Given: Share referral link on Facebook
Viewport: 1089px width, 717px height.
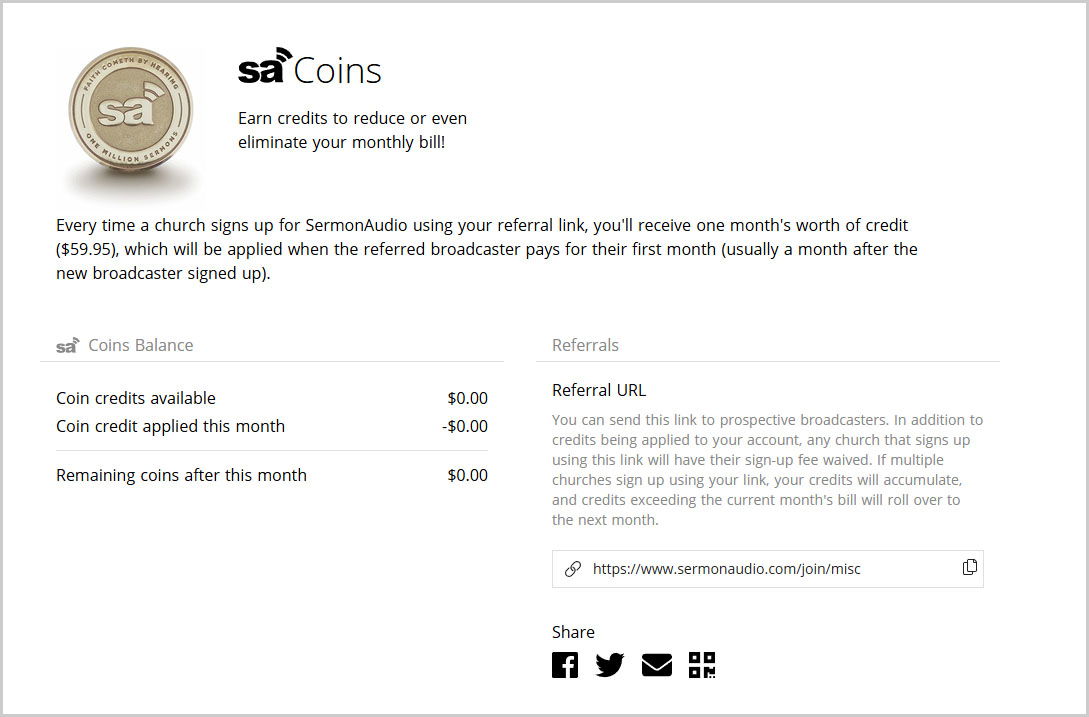Looking at the screenshot, I should [565, 665].
